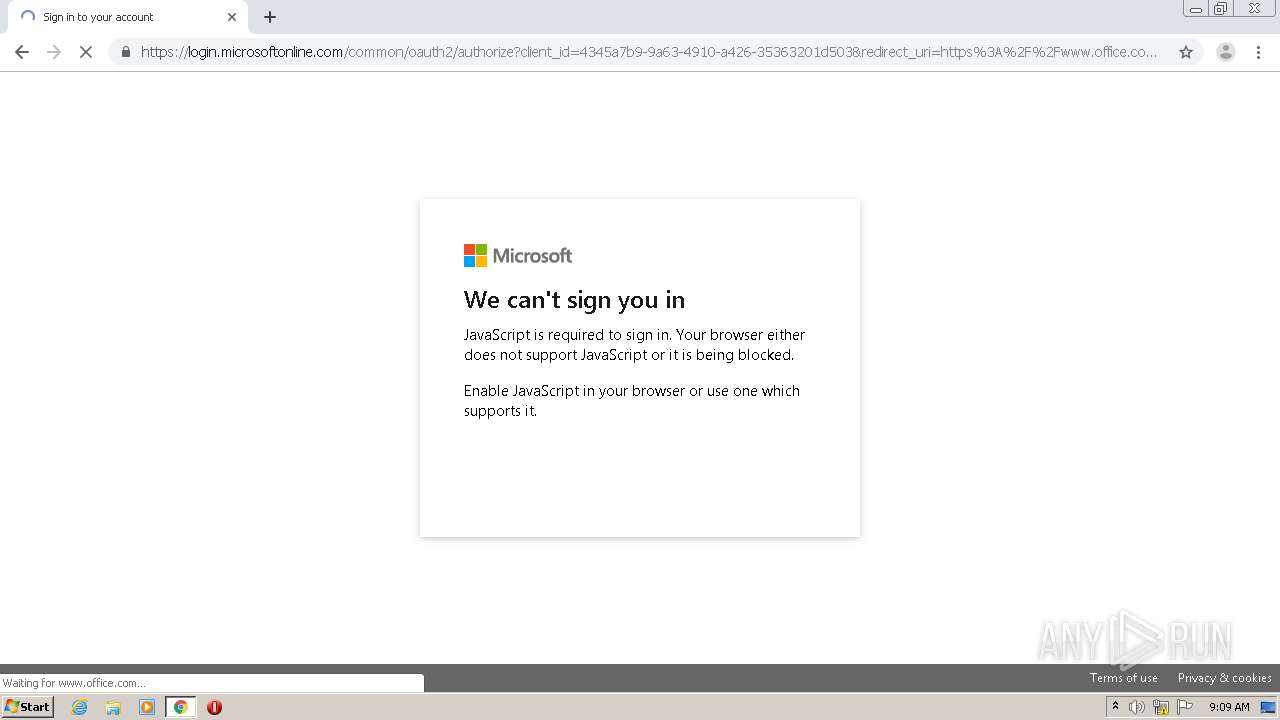Open the Chrome profile avatar
The height and width of the screenshot is (720, 1280).
tap(1225, 52)
